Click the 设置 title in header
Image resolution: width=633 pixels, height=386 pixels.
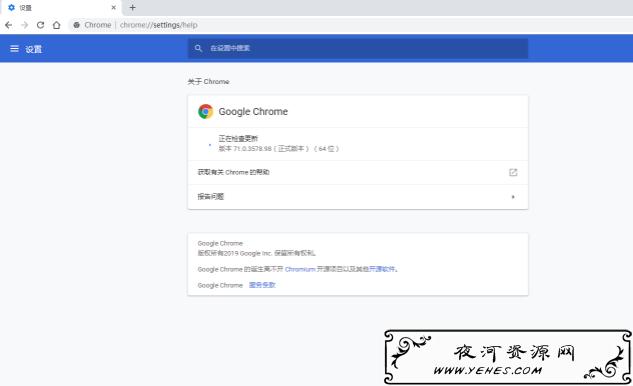(34, 49)
